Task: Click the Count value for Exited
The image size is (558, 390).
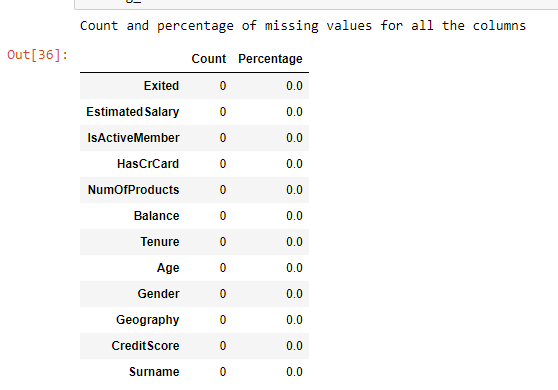Action: [223, 86]
